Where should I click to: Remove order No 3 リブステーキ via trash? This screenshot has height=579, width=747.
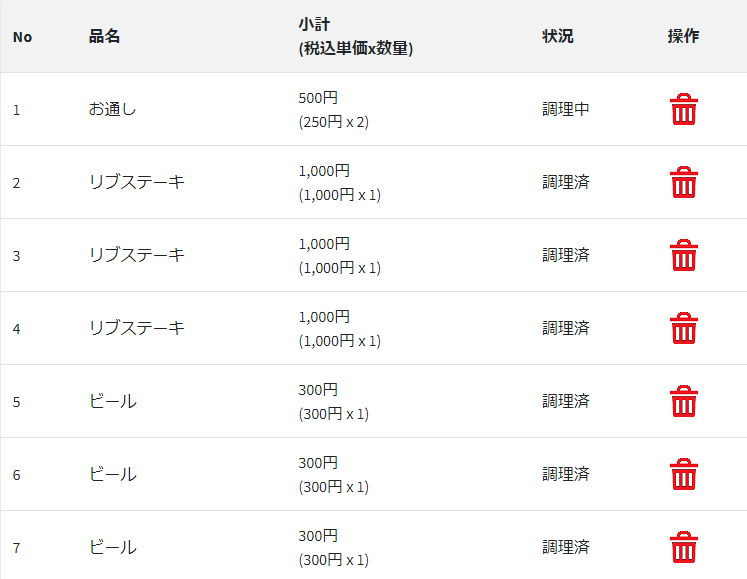[x=683, y=255]
